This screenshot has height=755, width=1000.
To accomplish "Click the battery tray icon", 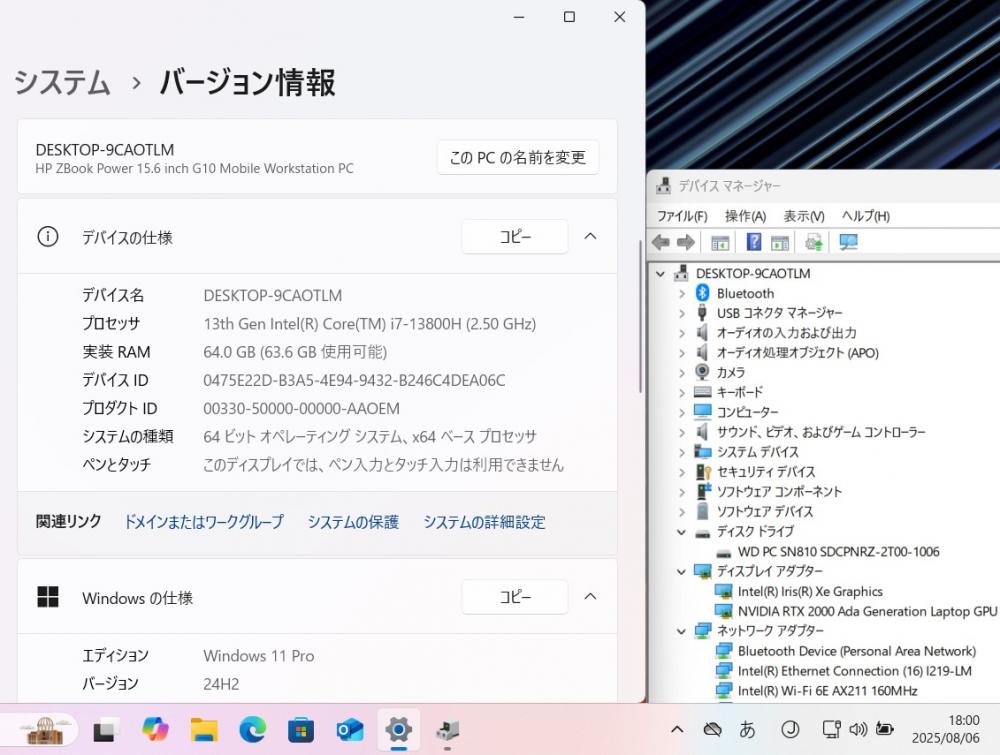I will tap(885, 729).
